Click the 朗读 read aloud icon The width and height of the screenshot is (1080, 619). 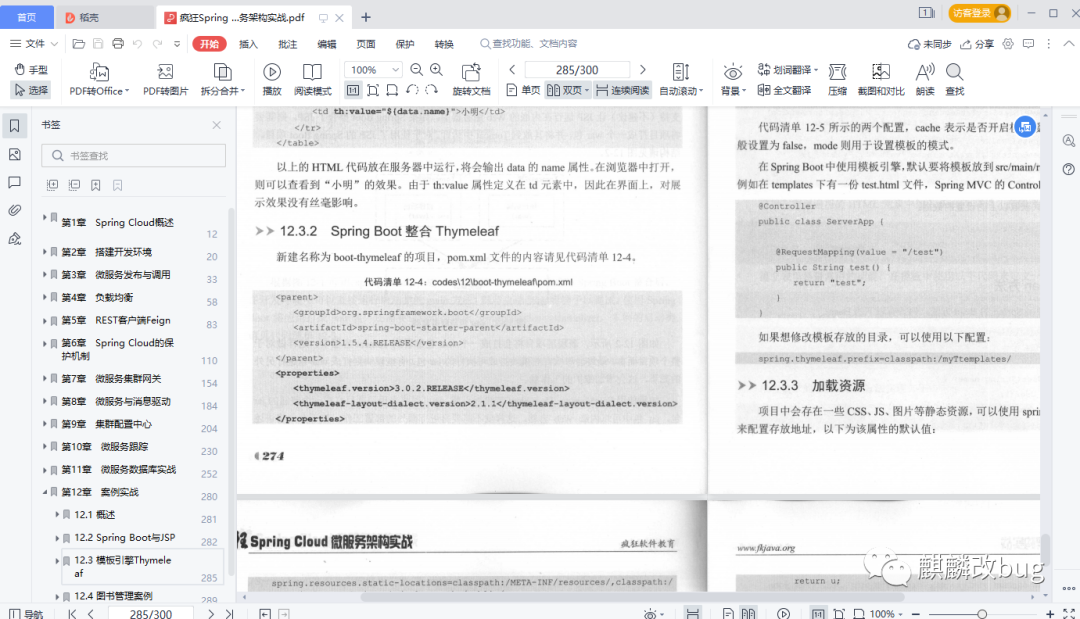925,80
